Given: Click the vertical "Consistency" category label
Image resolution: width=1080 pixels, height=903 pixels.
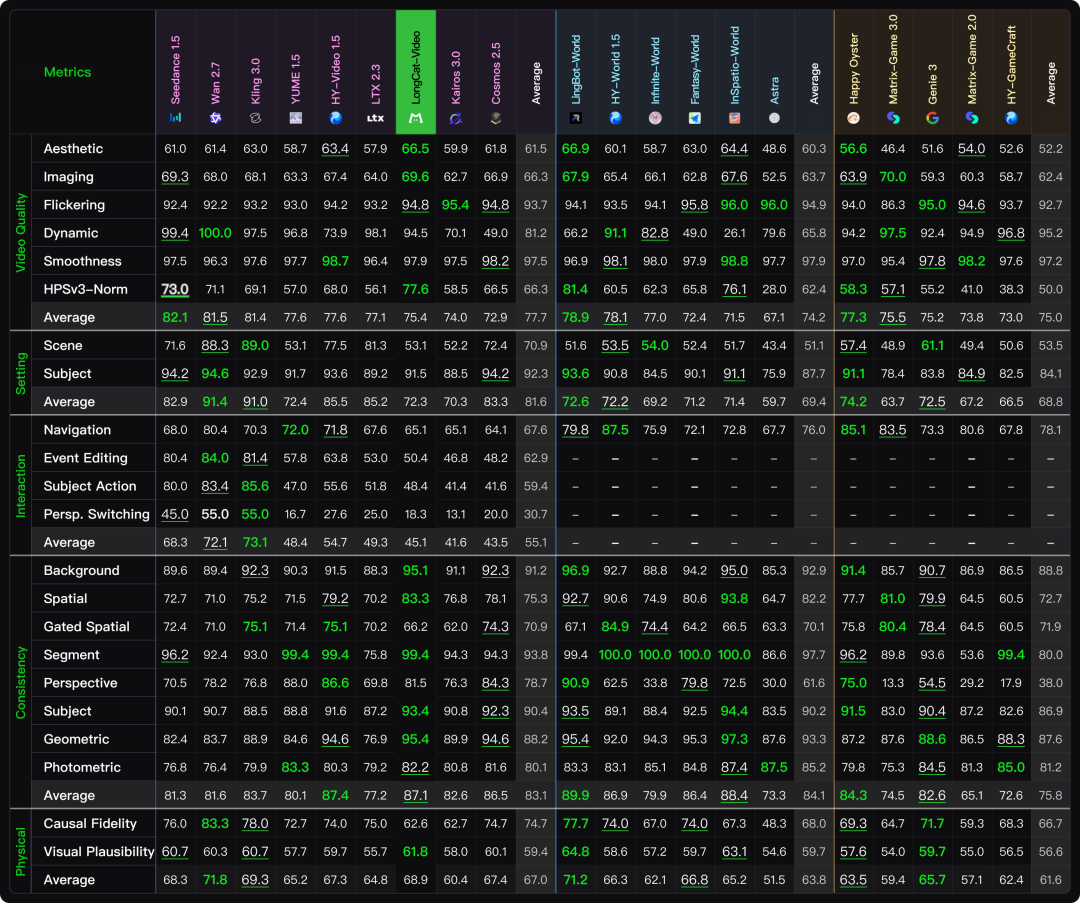Looking at the screenshot, I should point(21,683).
